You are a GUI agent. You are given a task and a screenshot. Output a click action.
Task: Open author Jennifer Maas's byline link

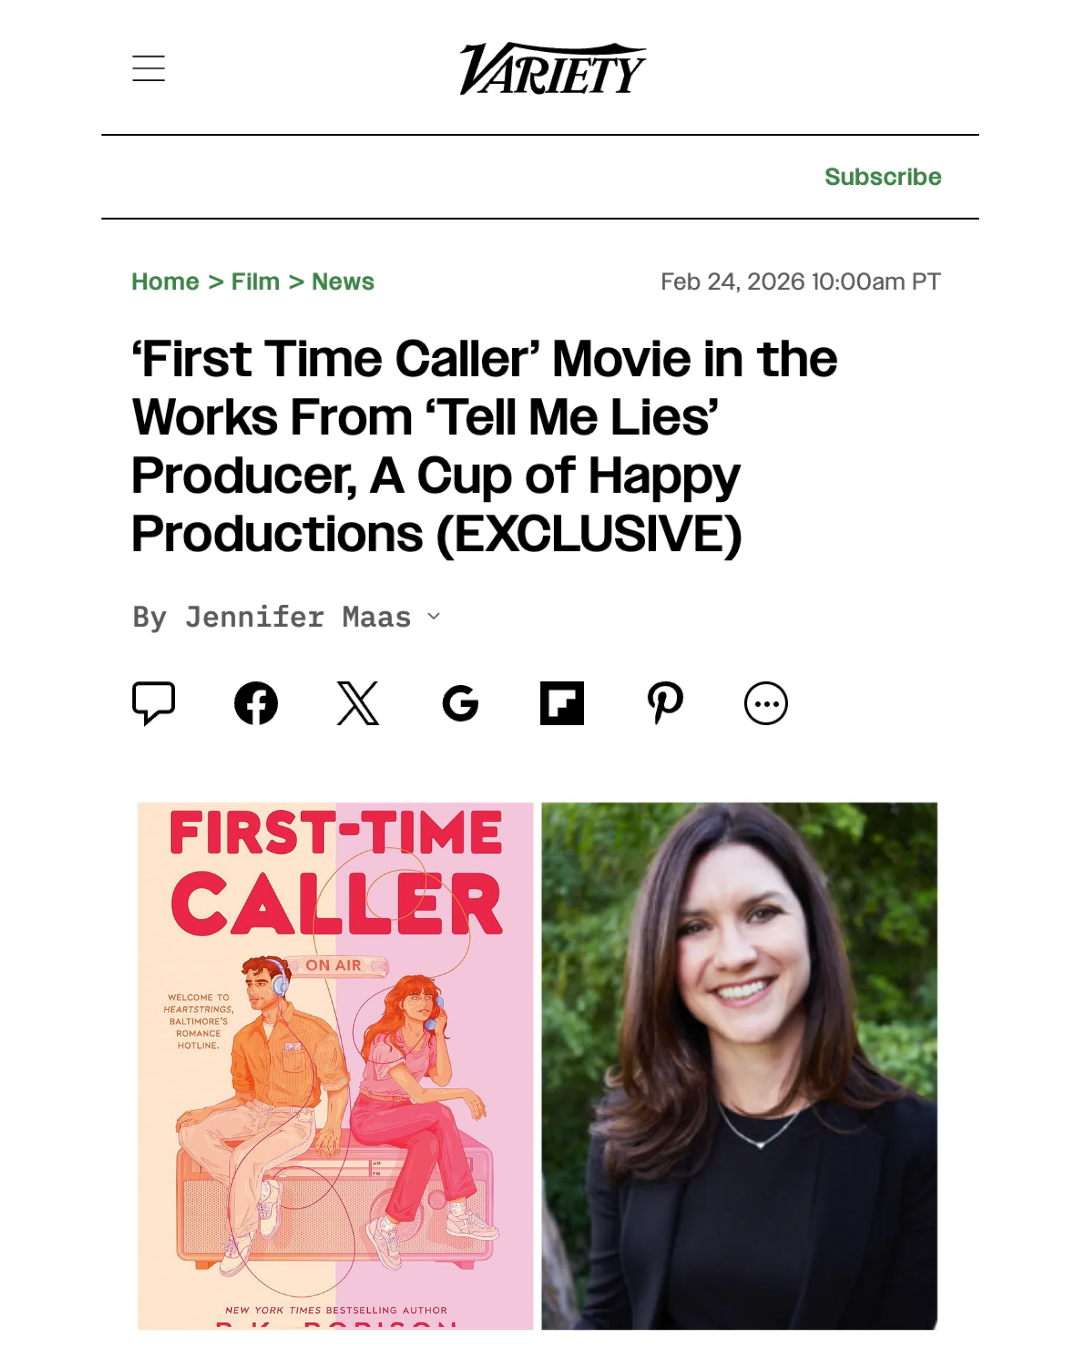click(x=297, y=617)
